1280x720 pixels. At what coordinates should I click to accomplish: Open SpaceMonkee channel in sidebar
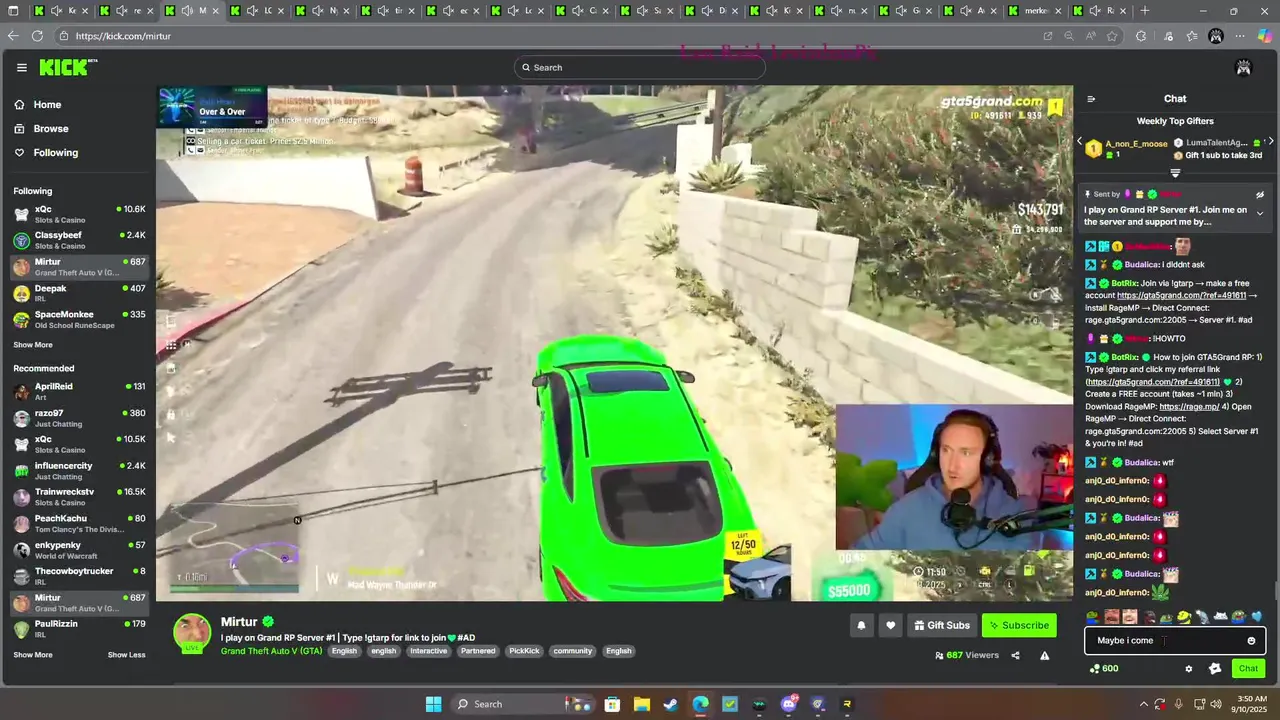tap(78, 319)
